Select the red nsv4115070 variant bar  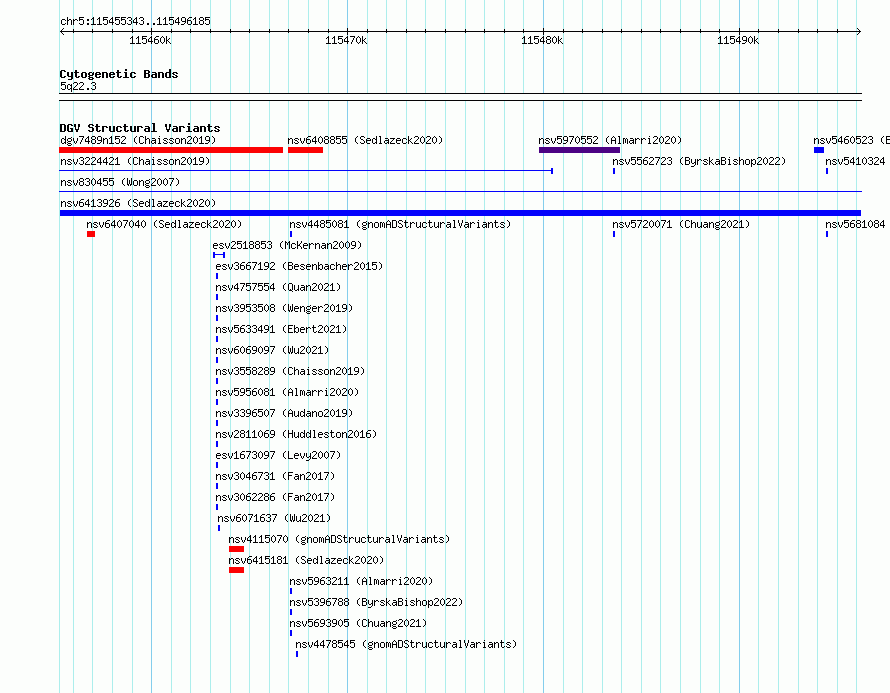236,549
